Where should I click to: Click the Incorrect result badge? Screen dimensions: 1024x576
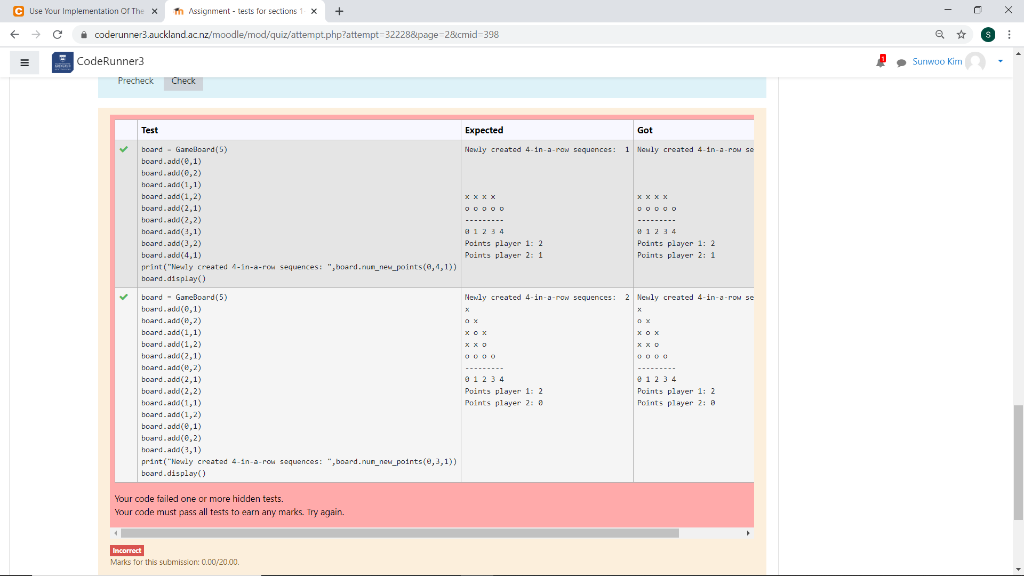point(127,551)
